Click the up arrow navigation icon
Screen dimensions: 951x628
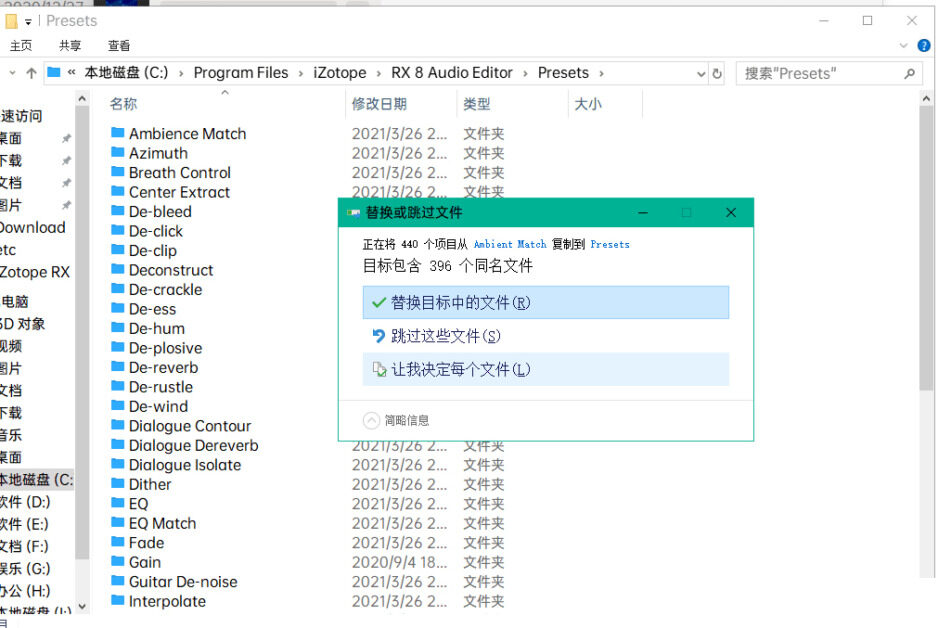coord(31,73)
